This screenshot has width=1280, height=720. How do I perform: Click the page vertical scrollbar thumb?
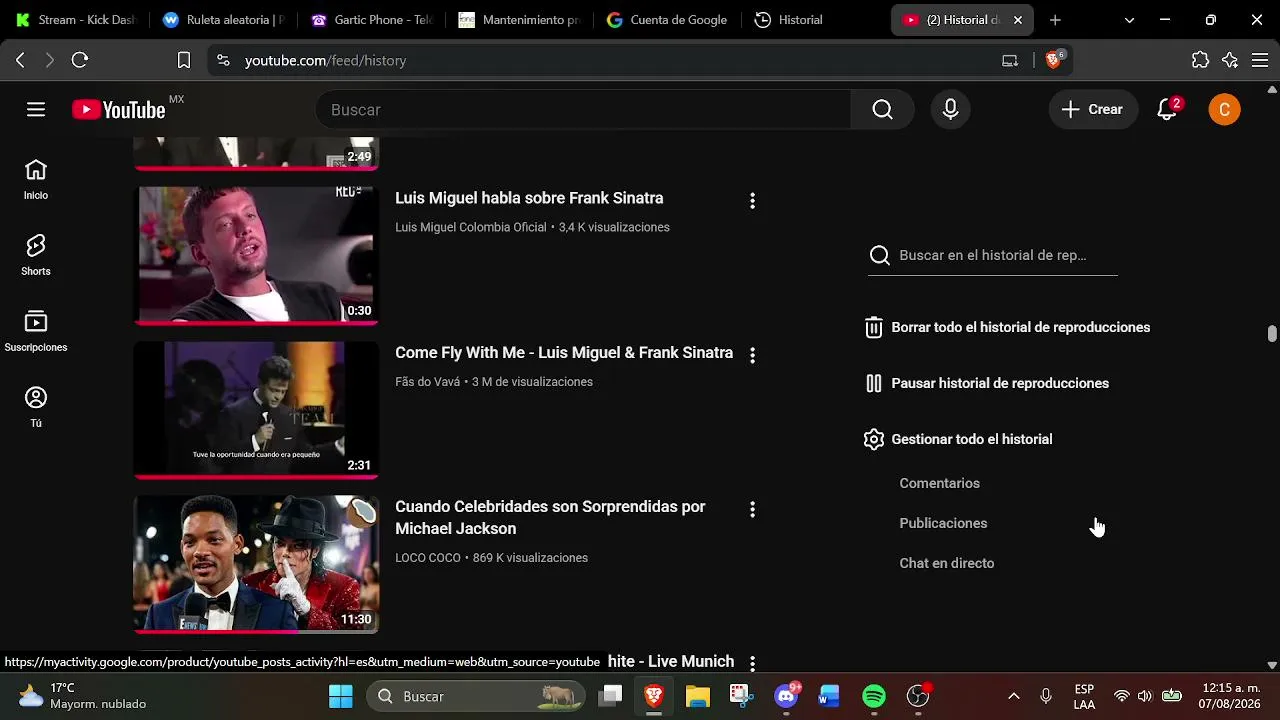(x=1272, y=333)
